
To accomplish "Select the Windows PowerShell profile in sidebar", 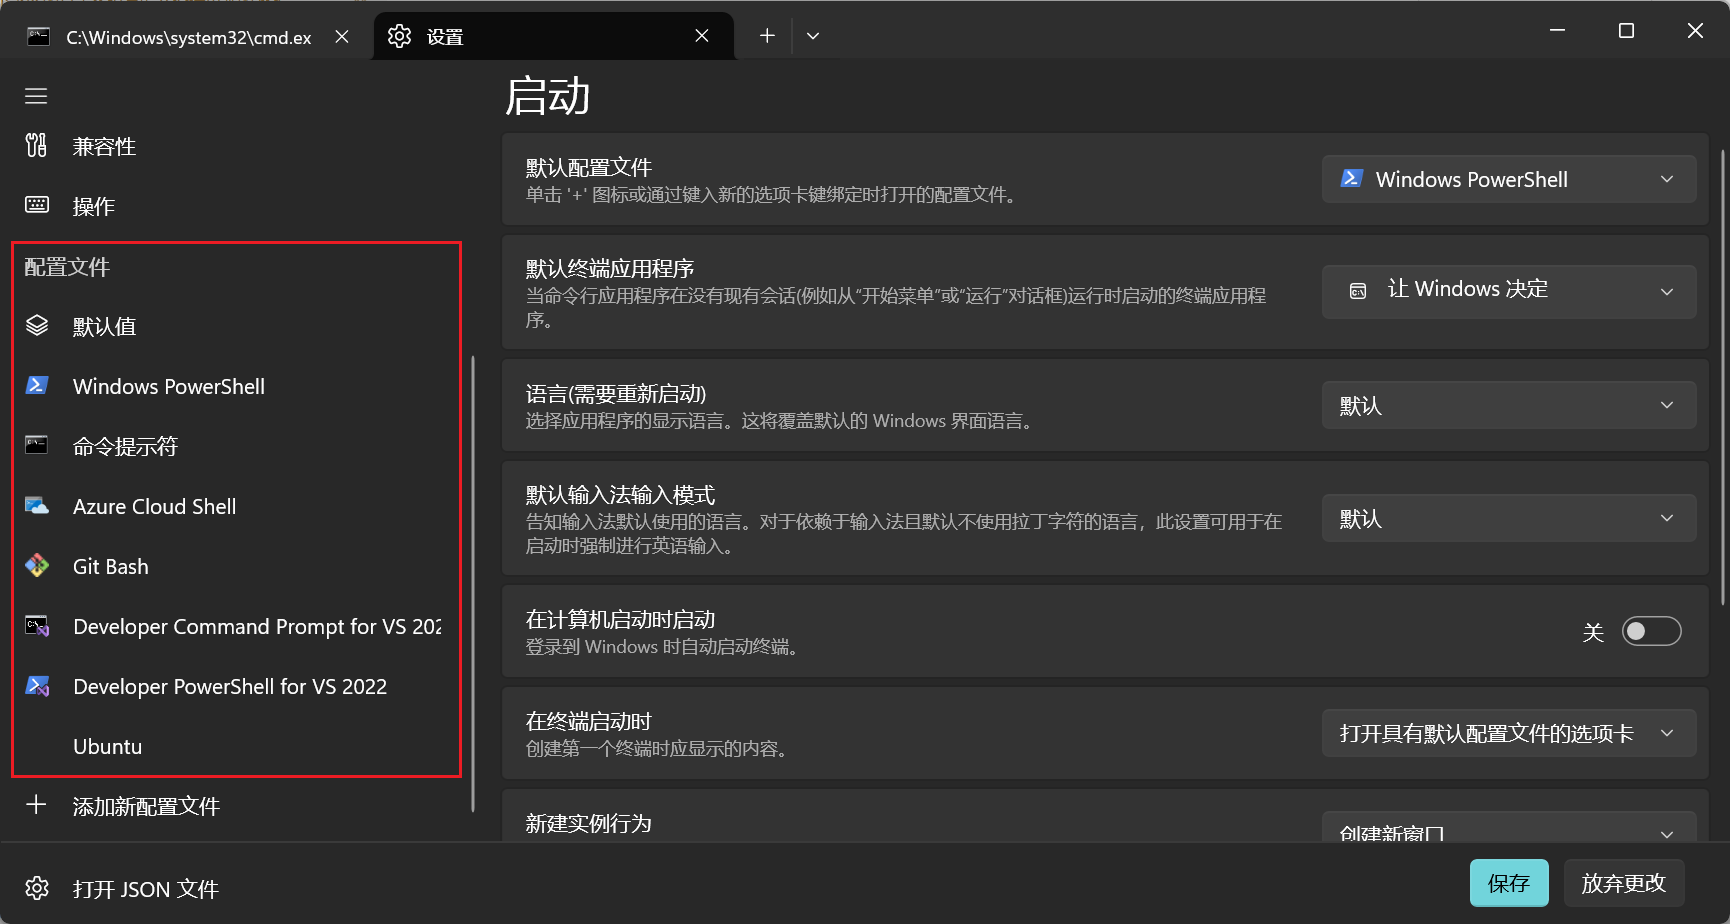I will 236,386.
